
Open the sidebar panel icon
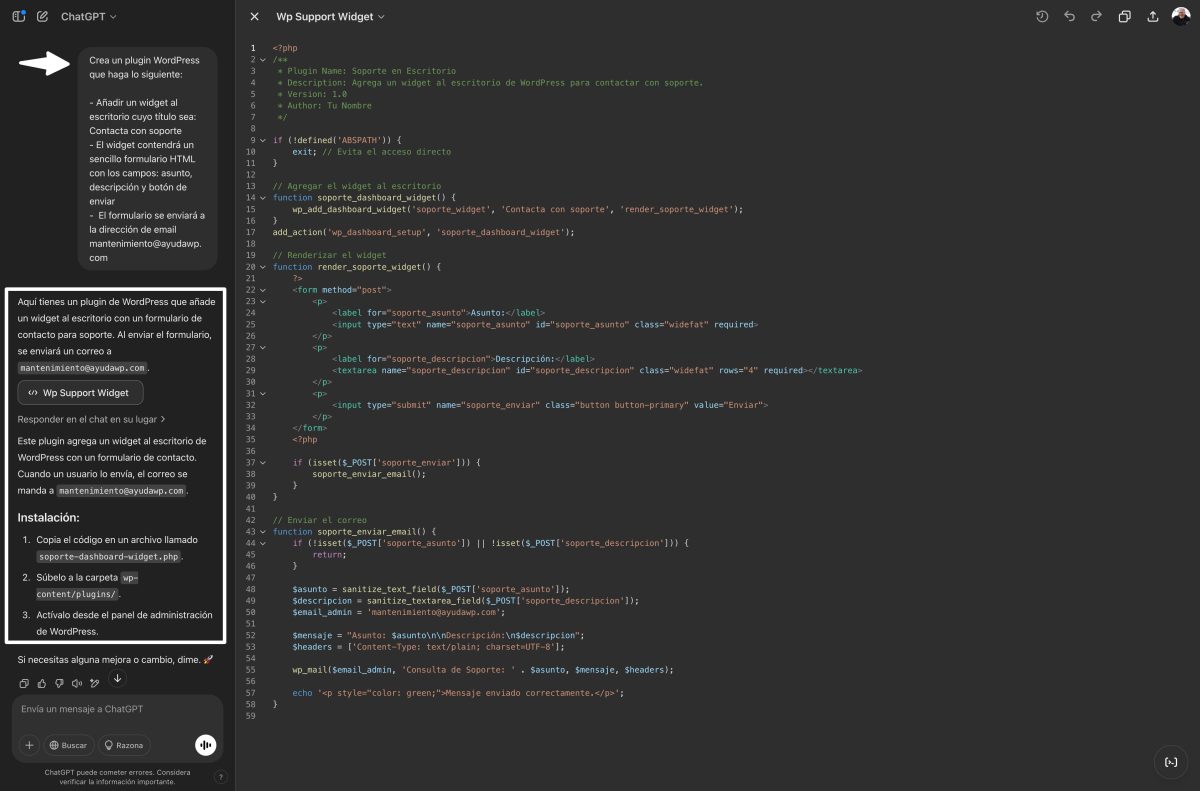(19, 16)
